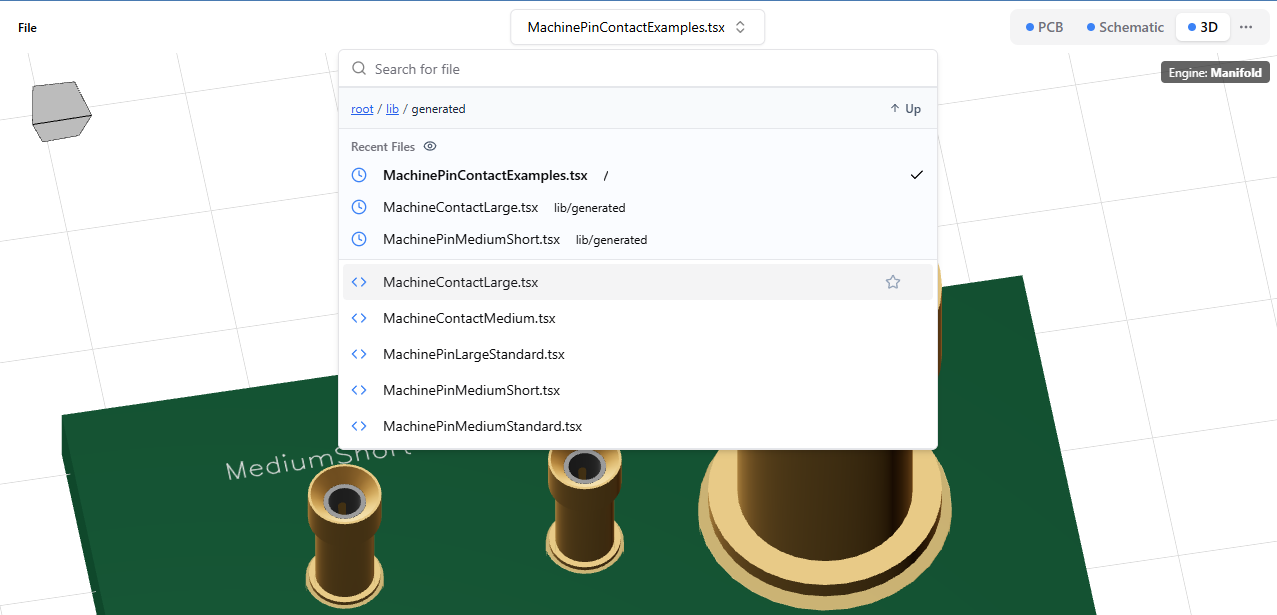The width and height of the screenshot is (1277, 615).
Task: Click the clock icon beside MachinePinContactExamples.tsx
Action: tap(360, 175)
